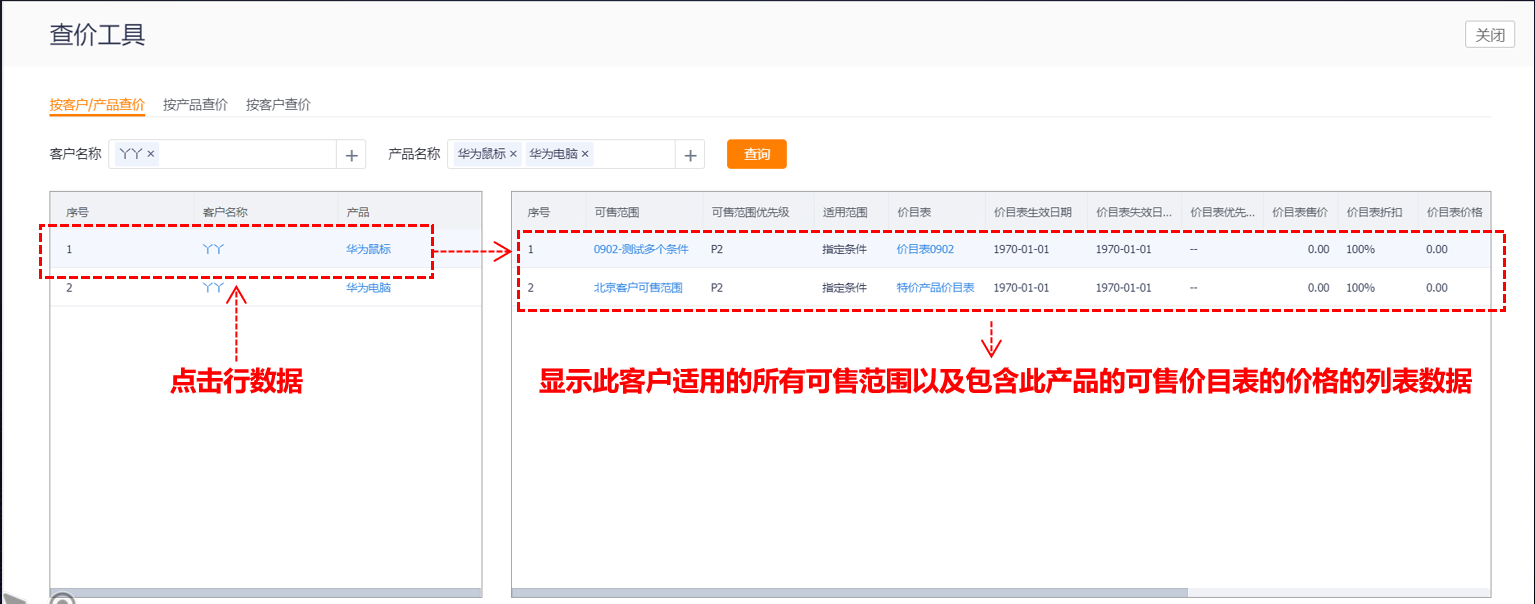Click into the 产品名称 input field
1535x604 pixels.
[x=633, y=155]
